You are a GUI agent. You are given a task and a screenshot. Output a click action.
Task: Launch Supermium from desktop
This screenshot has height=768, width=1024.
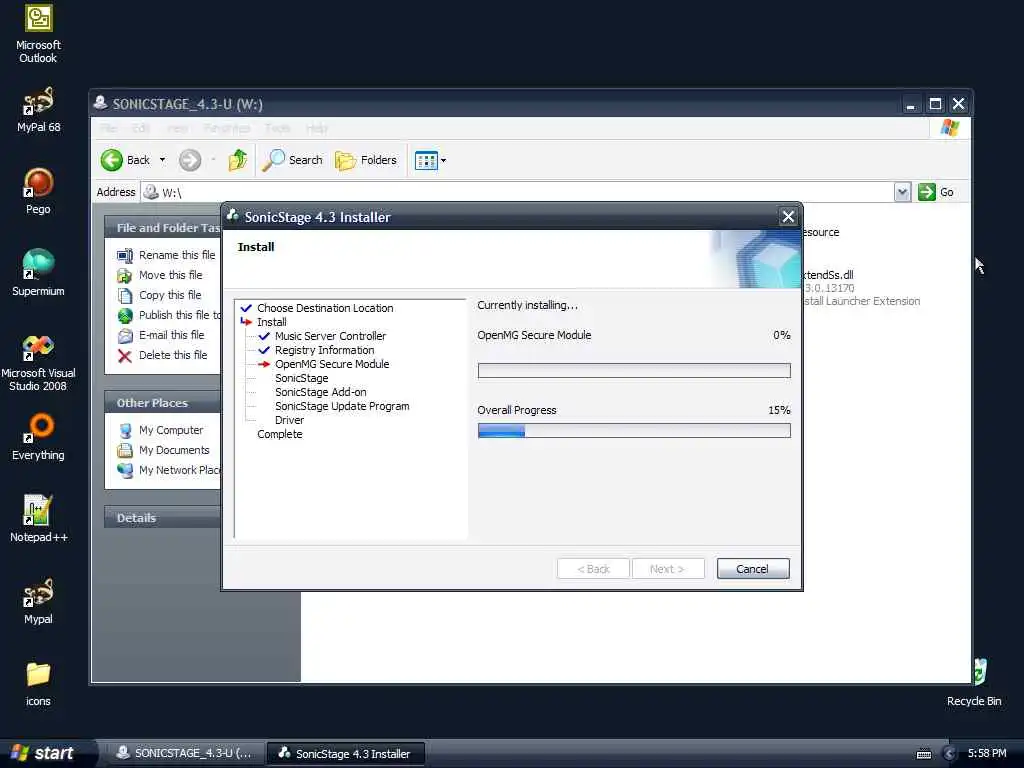(38, 273)
